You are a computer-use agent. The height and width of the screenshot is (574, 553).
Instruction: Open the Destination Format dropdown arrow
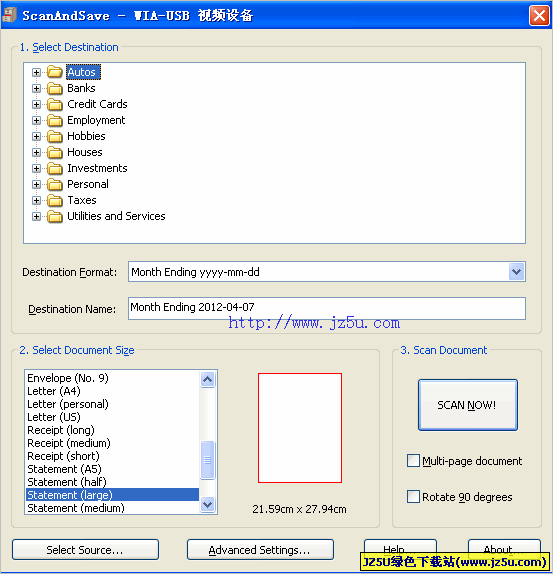[516, 272]
